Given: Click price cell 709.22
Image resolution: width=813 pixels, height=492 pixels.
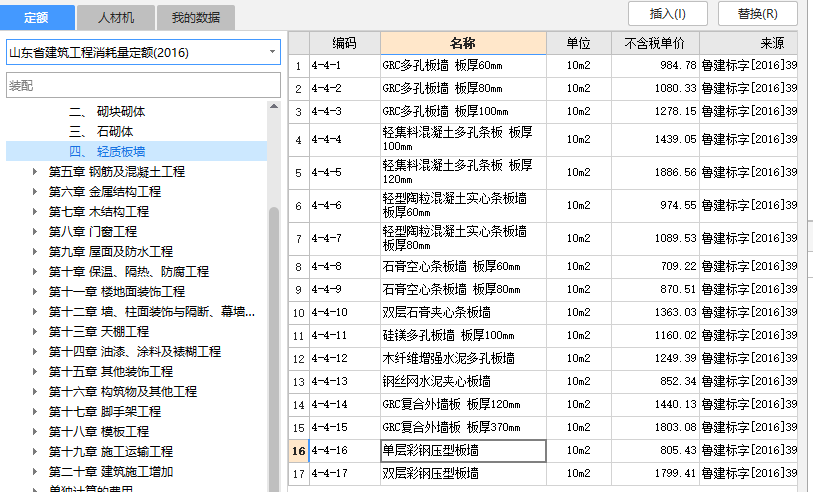Looking at the screenshot, I should click(655, 267).
